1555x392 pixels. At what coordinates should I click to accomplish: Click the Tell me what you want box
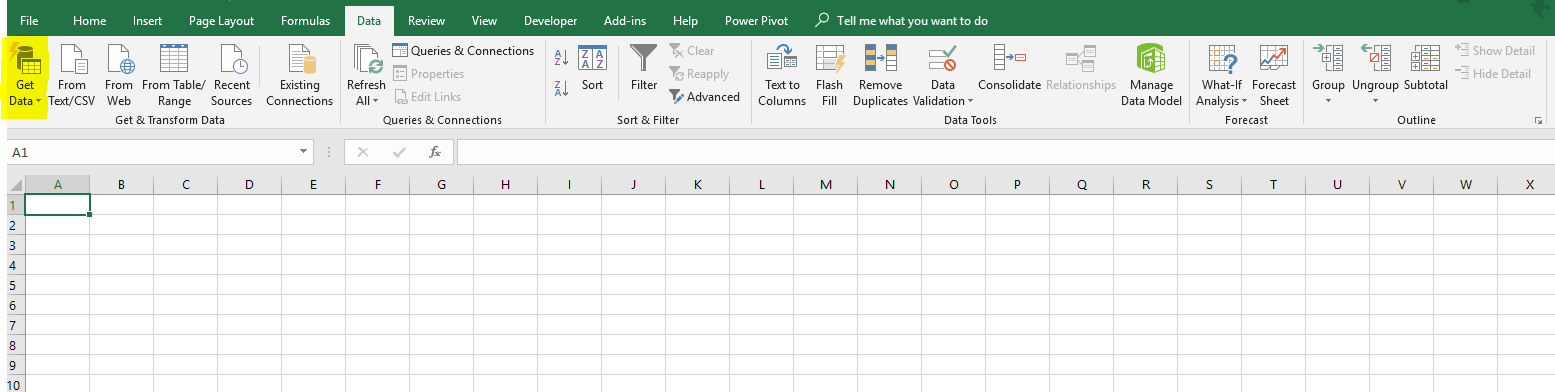901,20
